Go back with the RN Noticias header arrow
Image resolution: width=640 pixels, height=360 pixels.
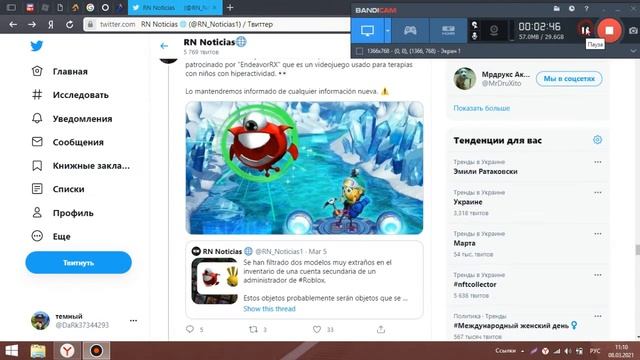point(164,46)
